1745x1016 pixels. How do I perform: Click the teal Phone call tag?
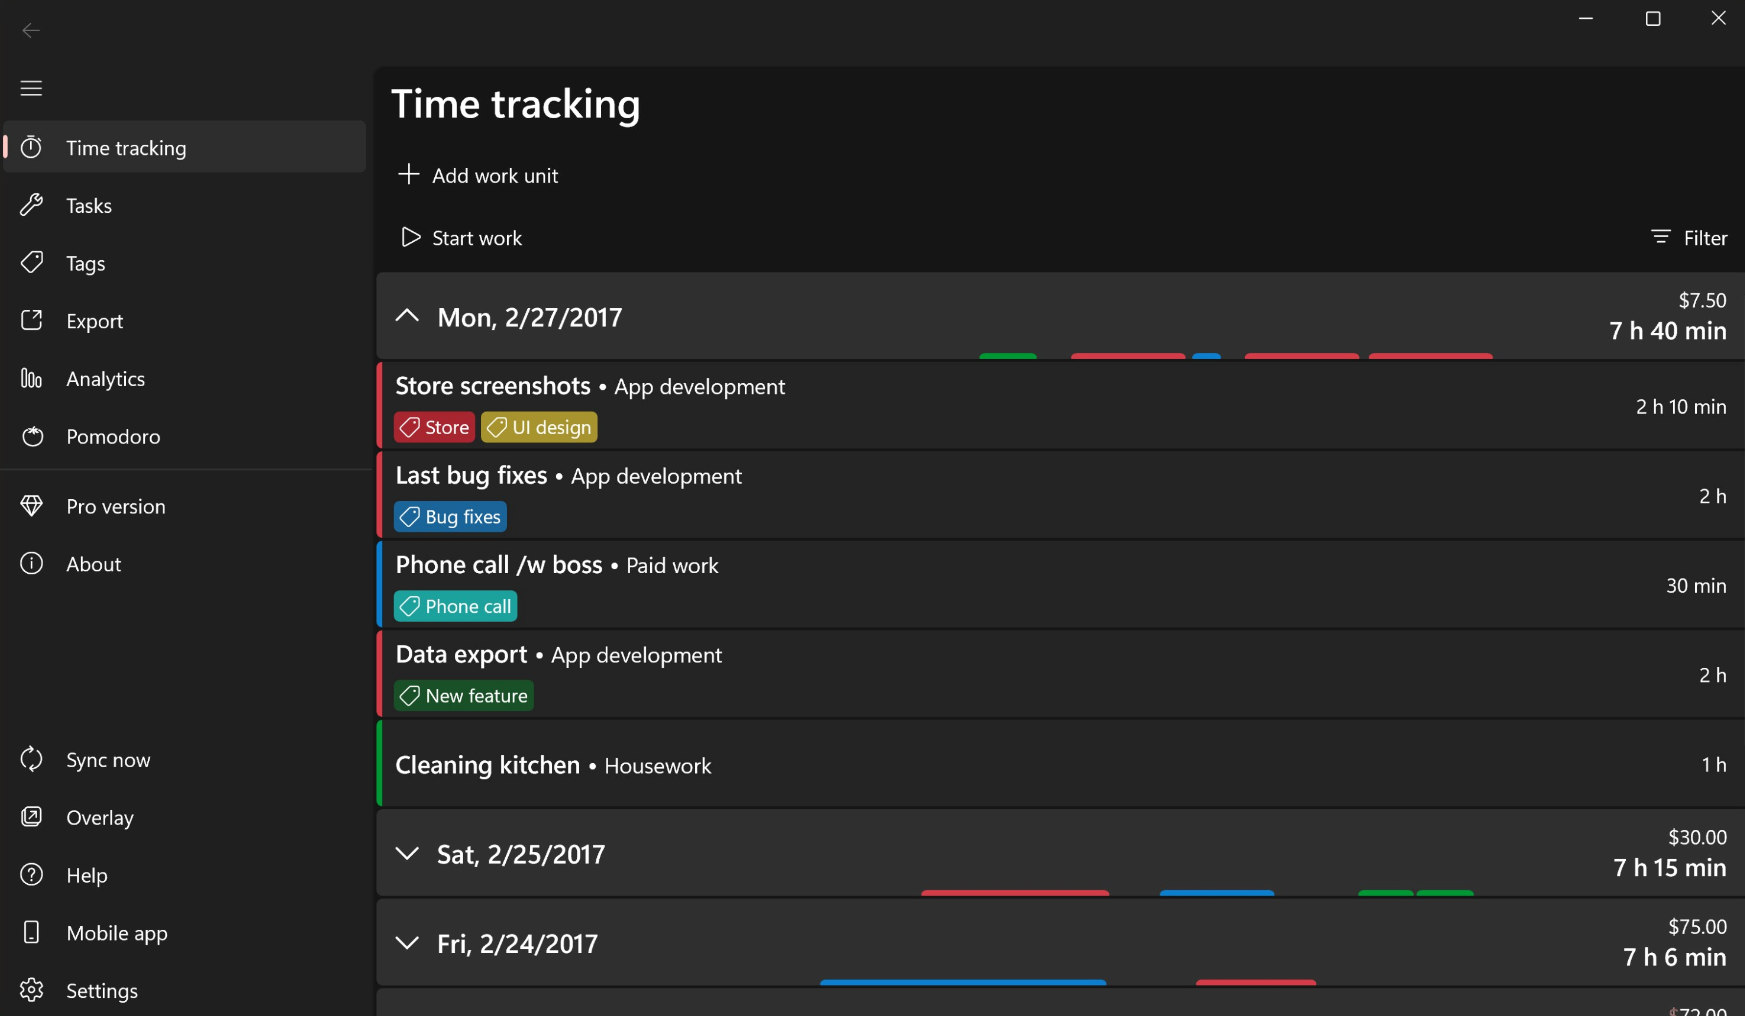pos(455,606)
